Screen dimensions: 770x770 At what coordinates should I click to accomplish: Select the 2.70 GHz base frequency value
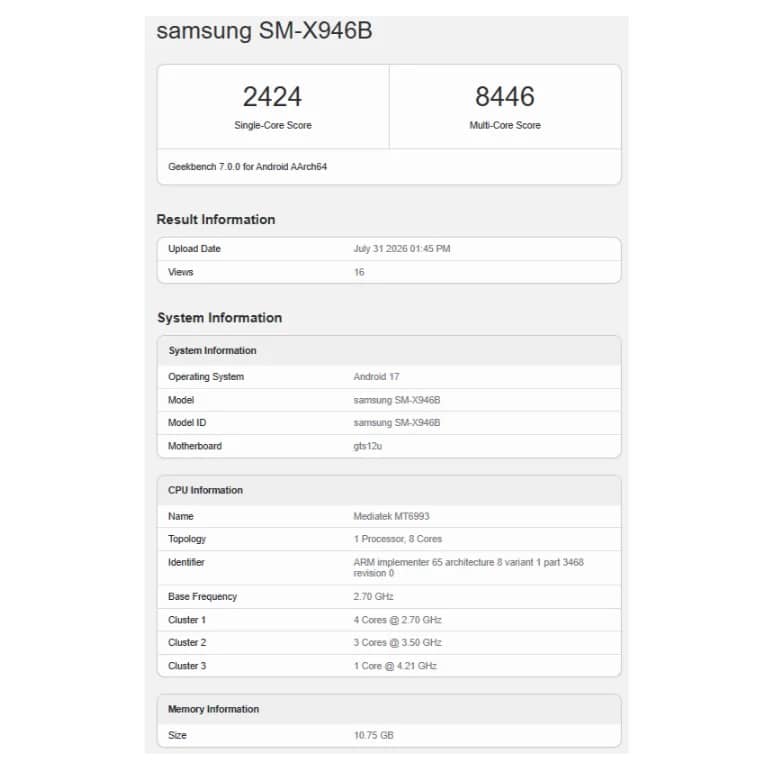click(x=373, y=597)
